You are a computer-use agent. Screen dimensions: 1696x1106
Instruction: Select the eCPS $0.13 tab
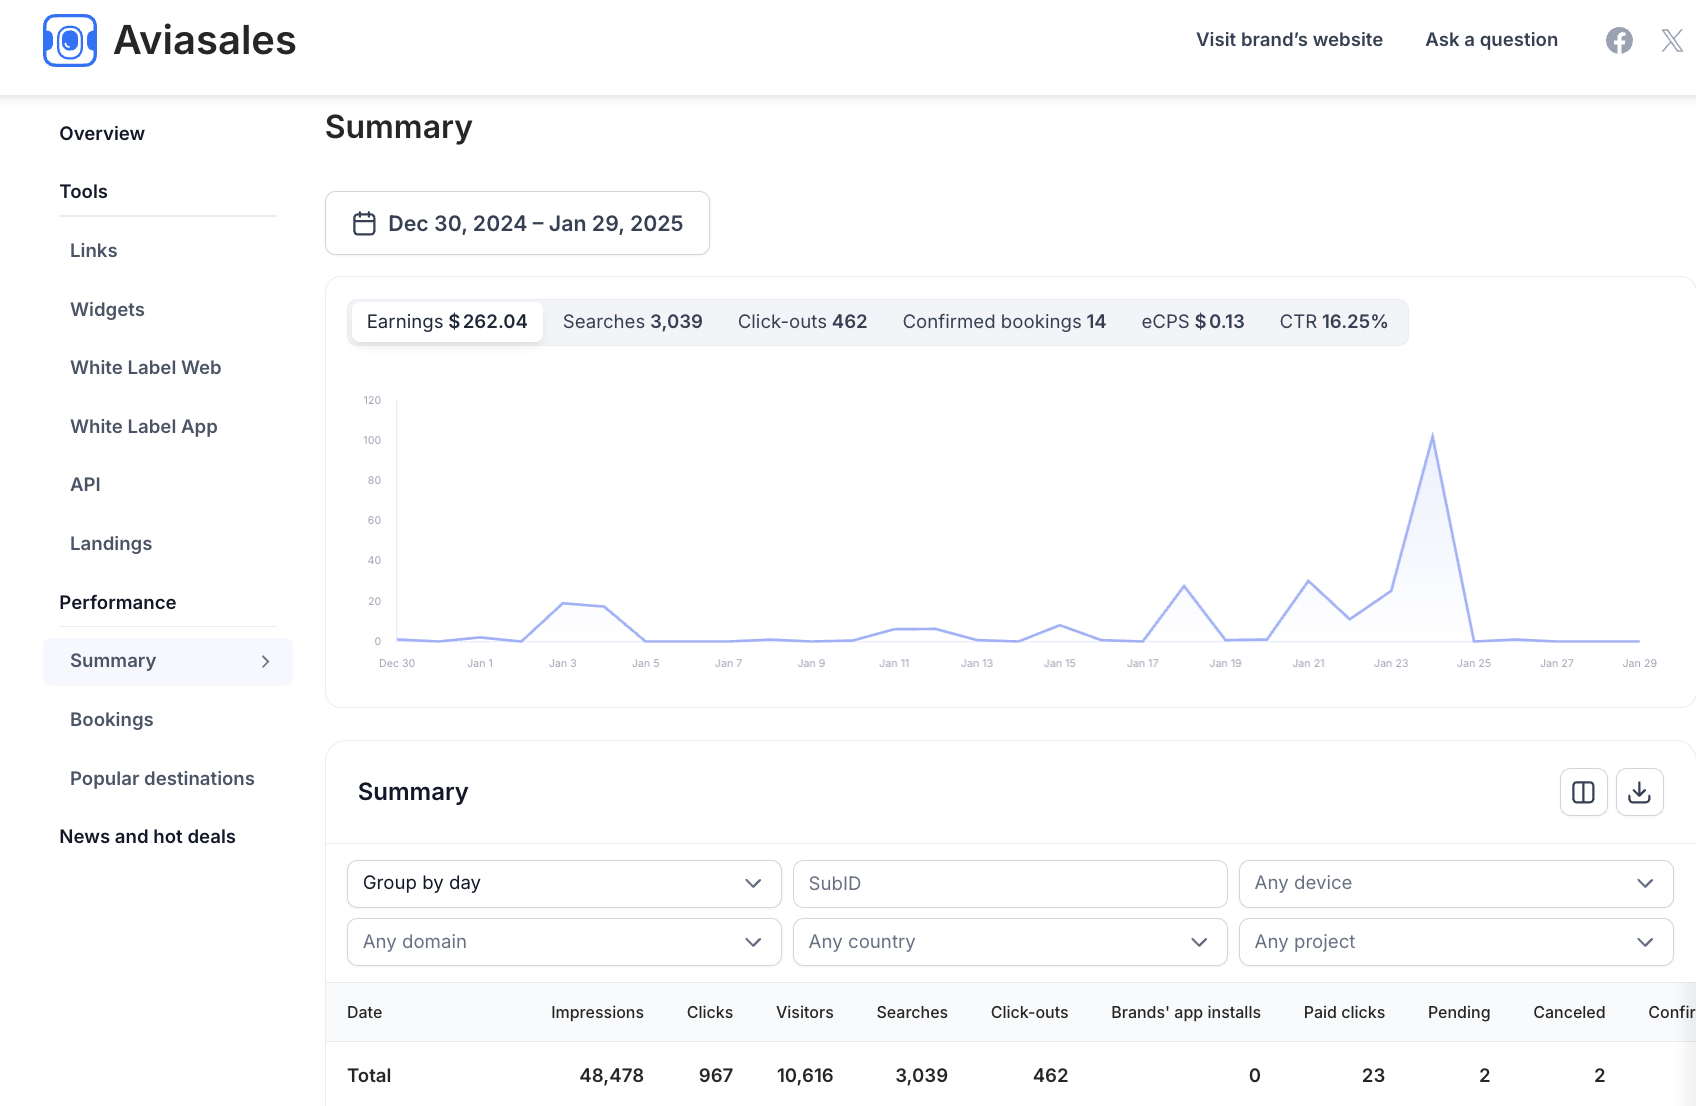[x=1193, y=322]
